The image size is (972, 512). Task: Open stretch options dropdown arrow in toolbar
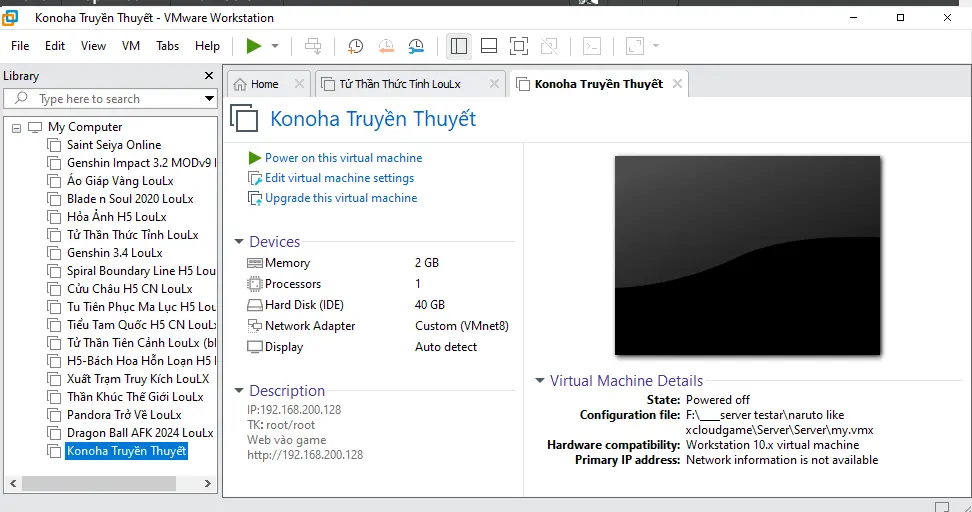[656, 46]
